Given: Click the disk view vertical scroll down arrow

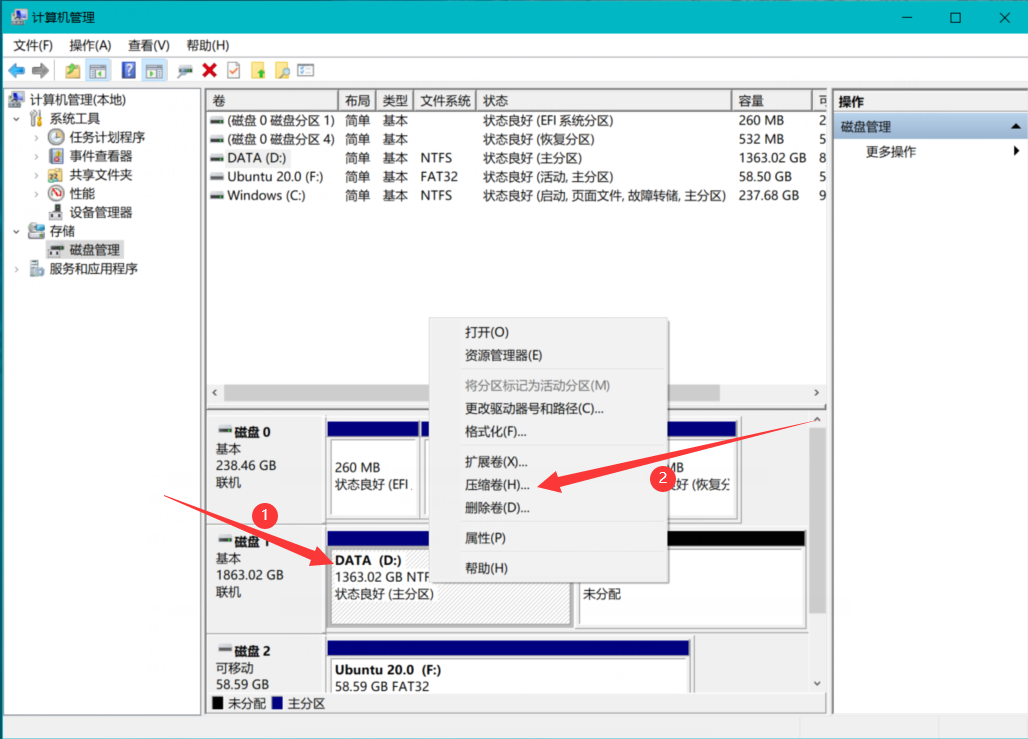Looking at the screenshot, I should 817,683.
